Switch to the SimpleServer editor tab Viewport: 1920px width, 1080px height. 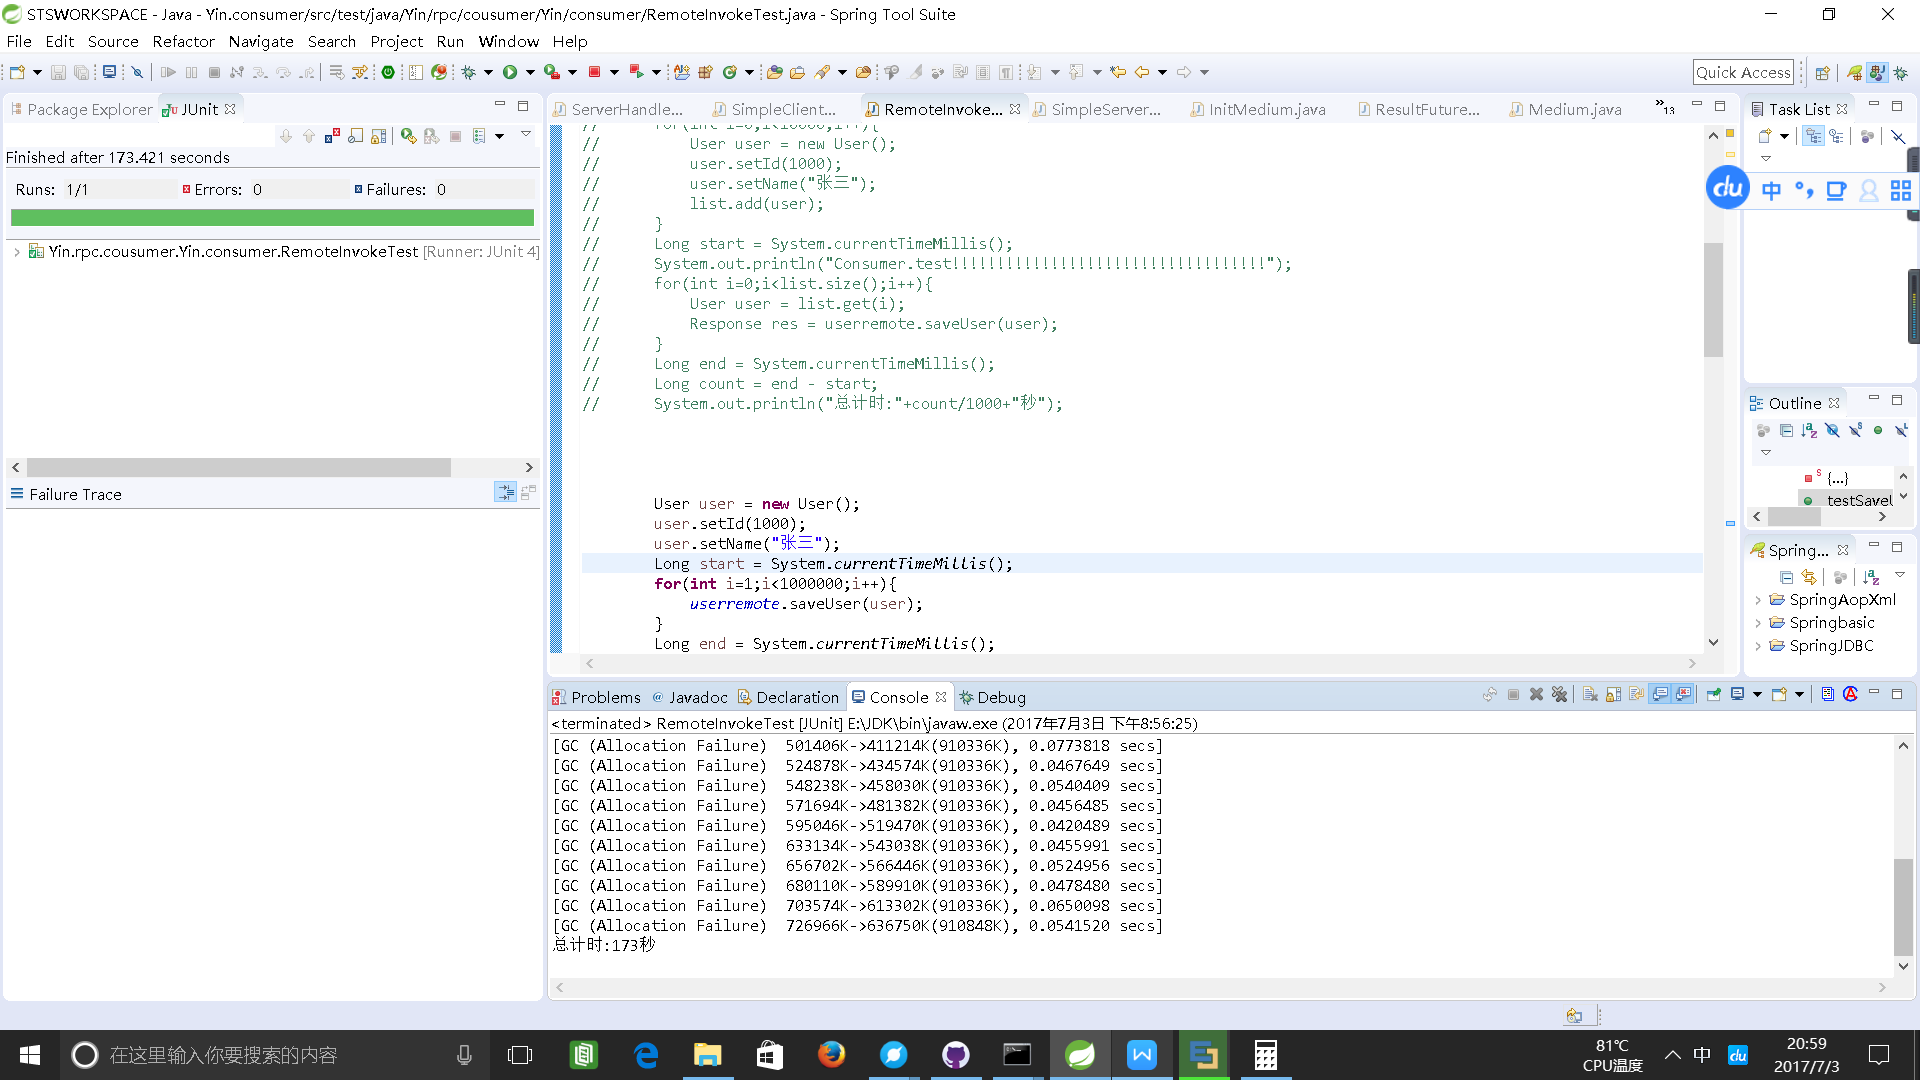(x=1097, y=109)
